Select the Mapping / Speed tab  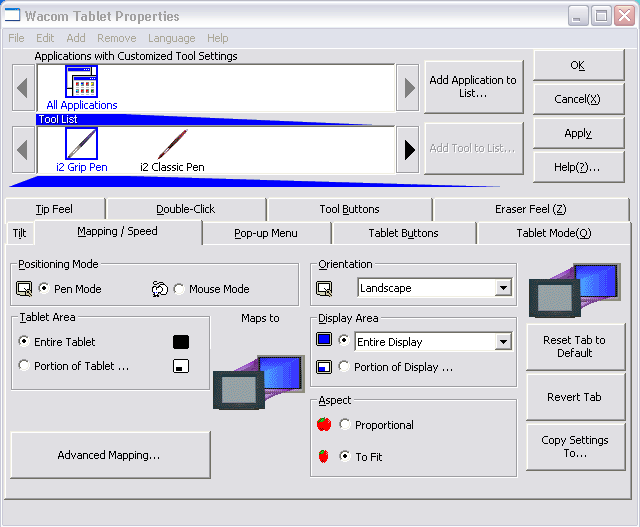[118, 231]
